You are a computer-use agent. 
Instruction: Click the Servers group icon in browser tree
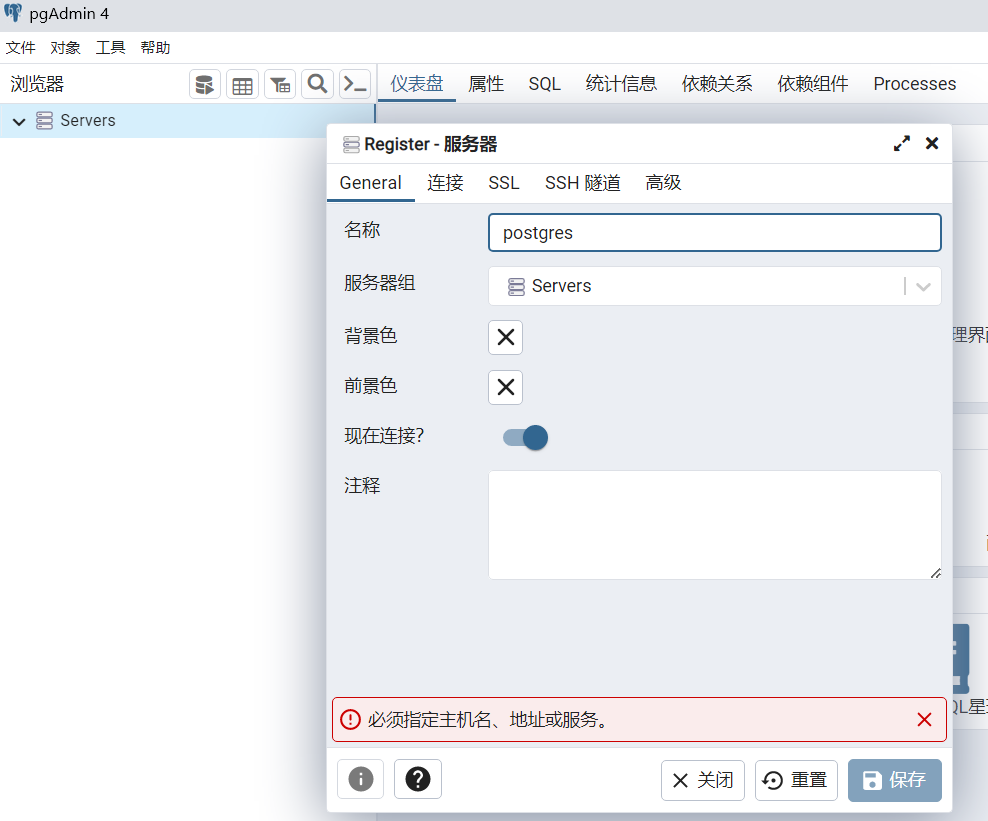click(x=44, y=120)
